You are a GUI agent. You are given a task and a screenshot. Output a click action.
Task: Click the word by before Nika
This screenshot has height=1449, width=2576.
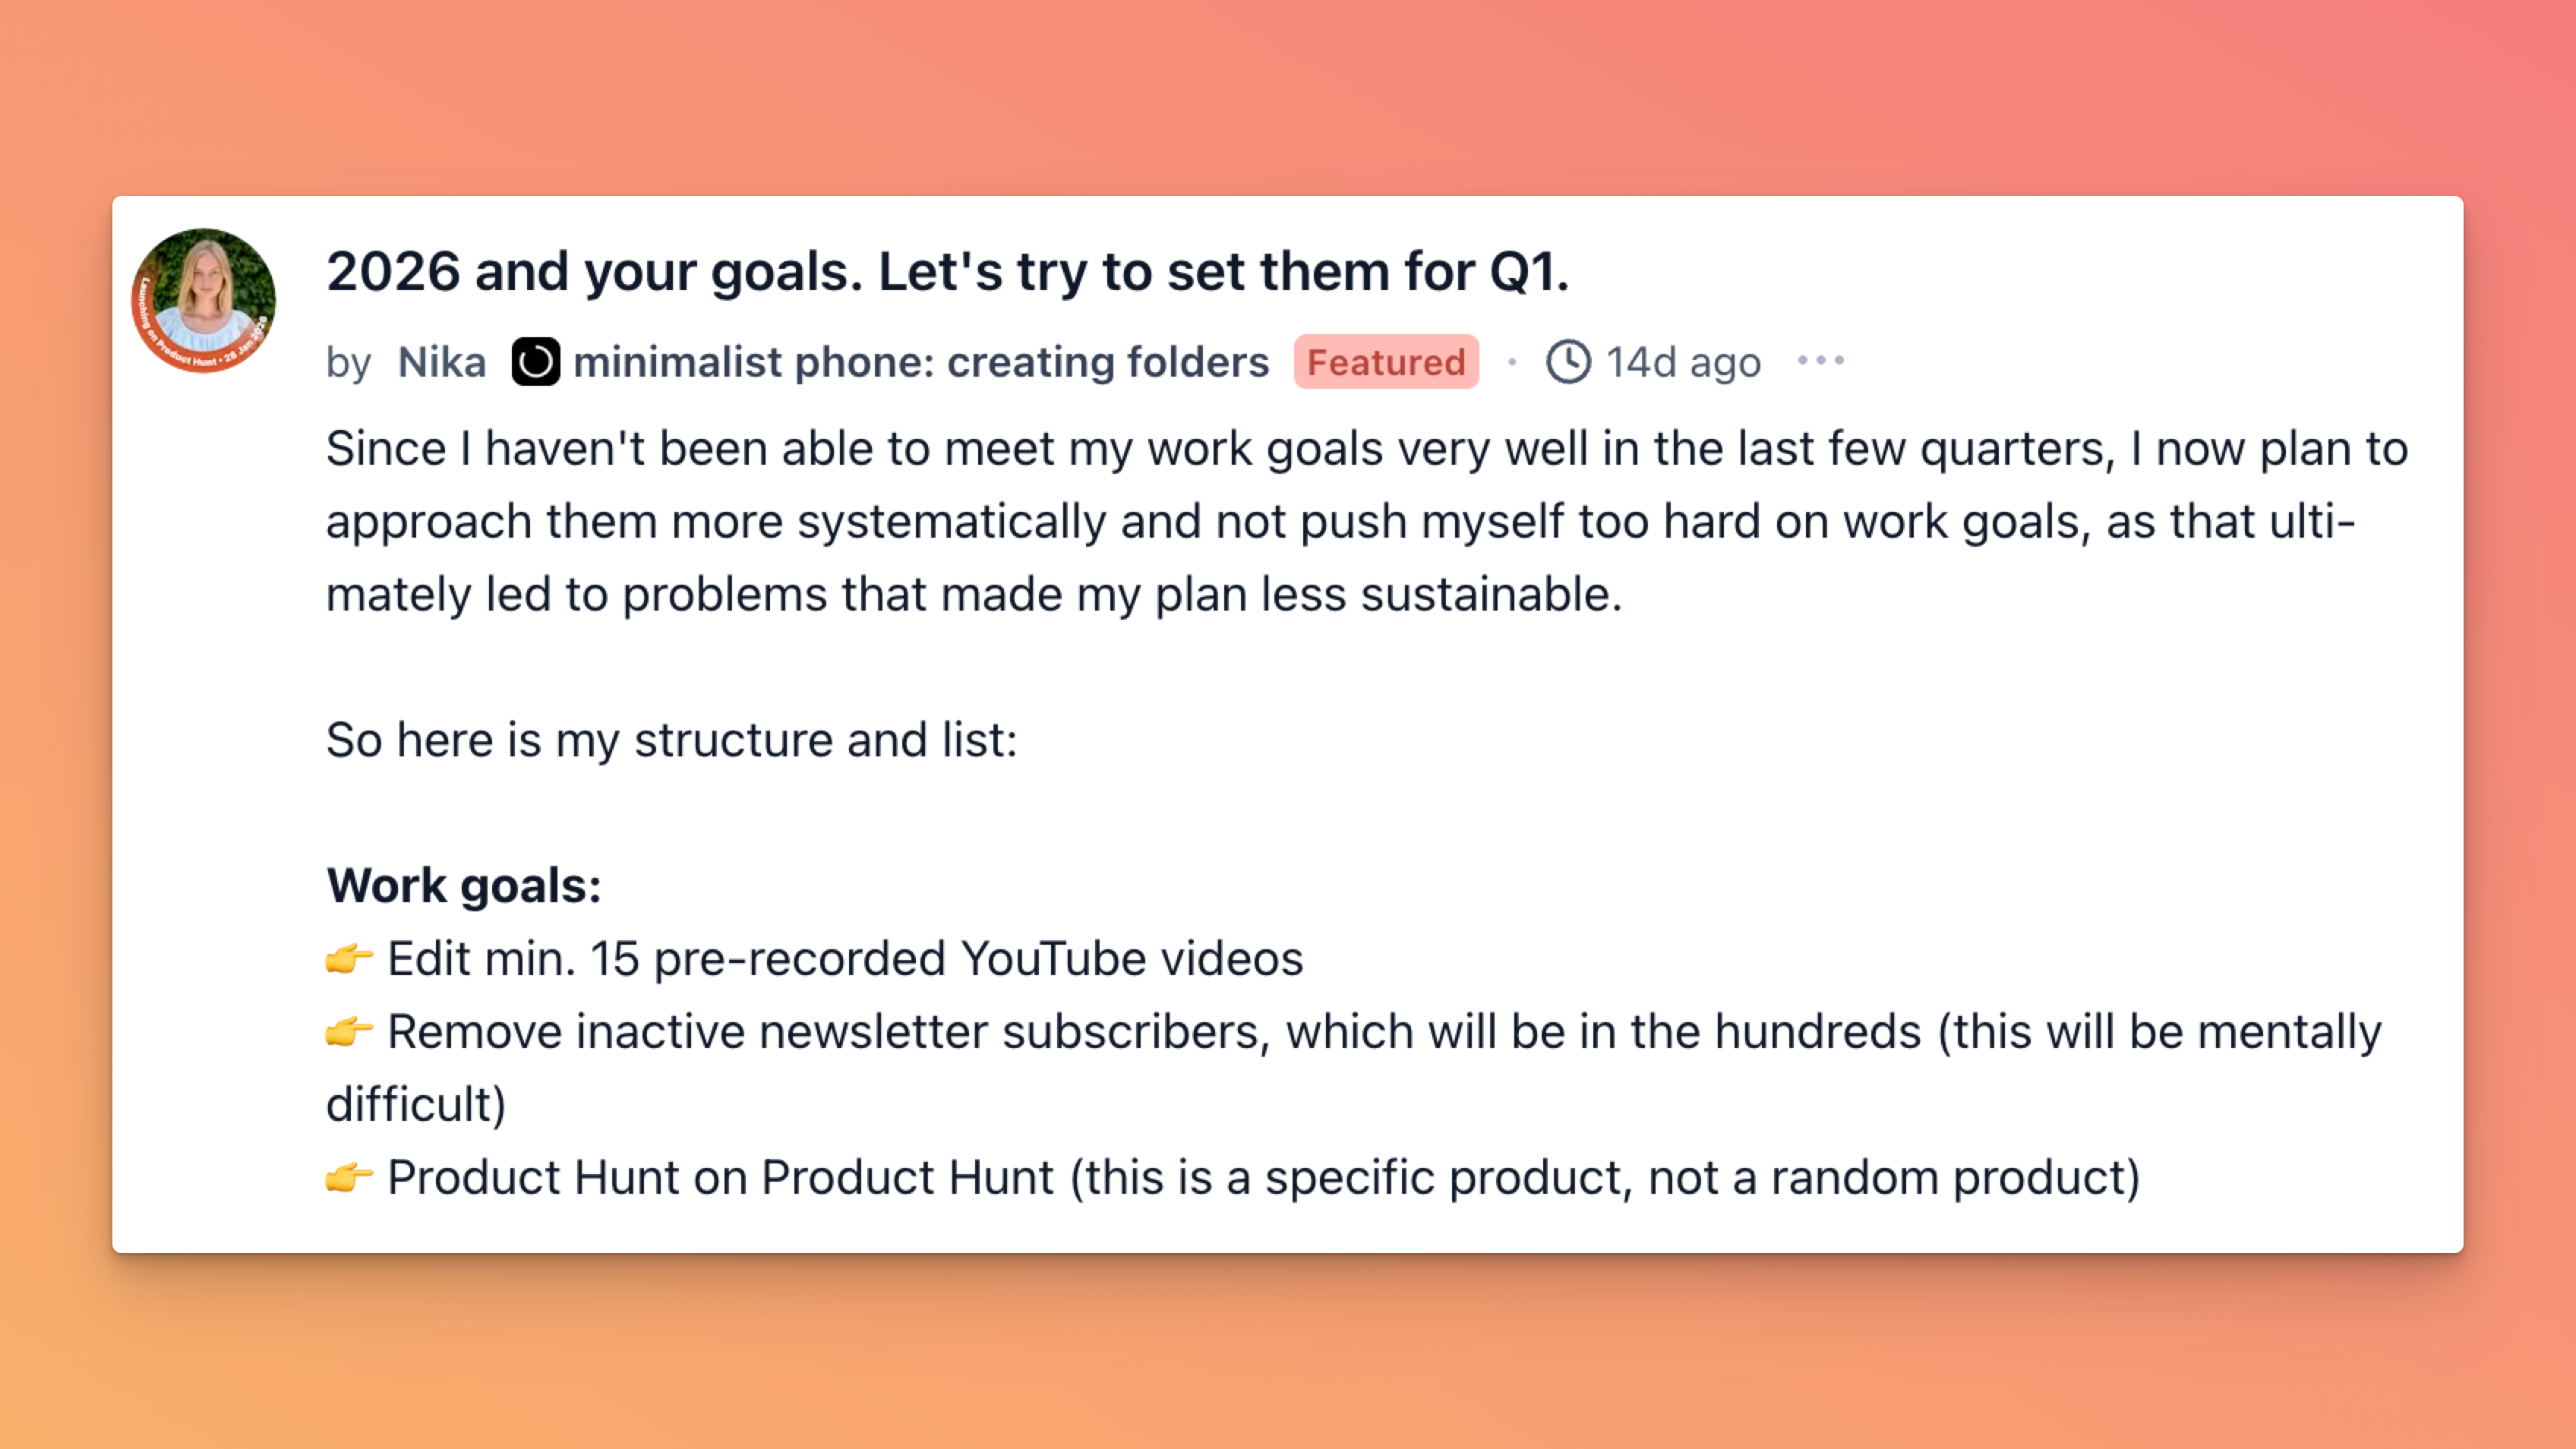point(348,364)
